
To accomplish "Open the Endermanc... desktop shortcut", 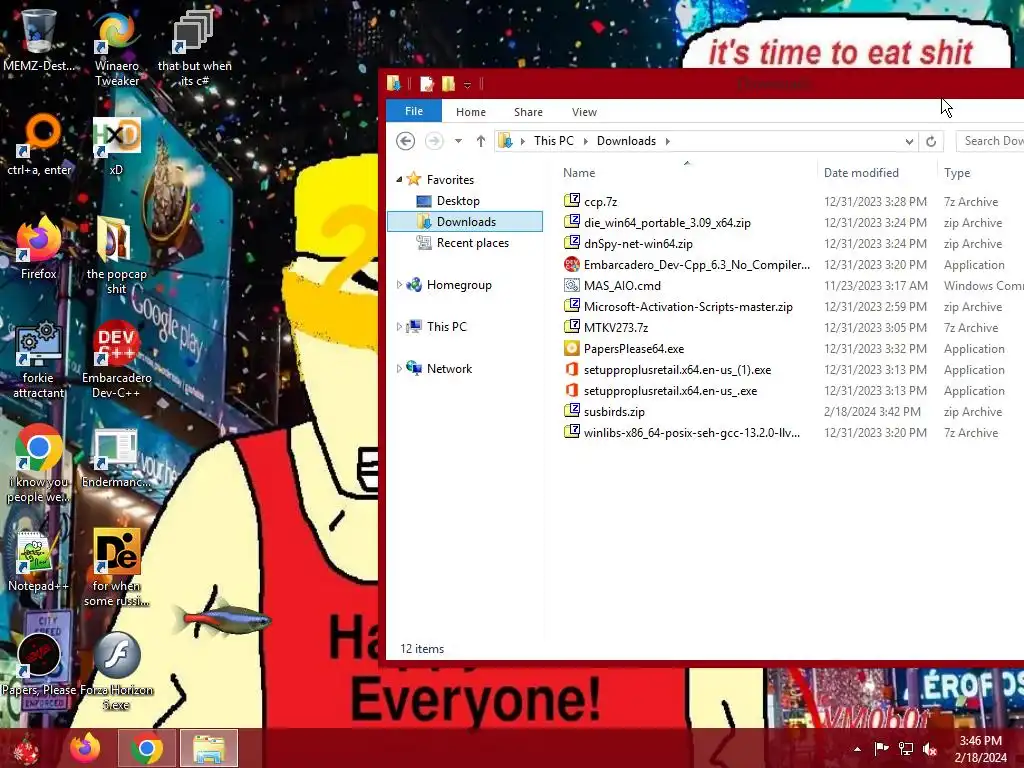I will click(116, 457).
